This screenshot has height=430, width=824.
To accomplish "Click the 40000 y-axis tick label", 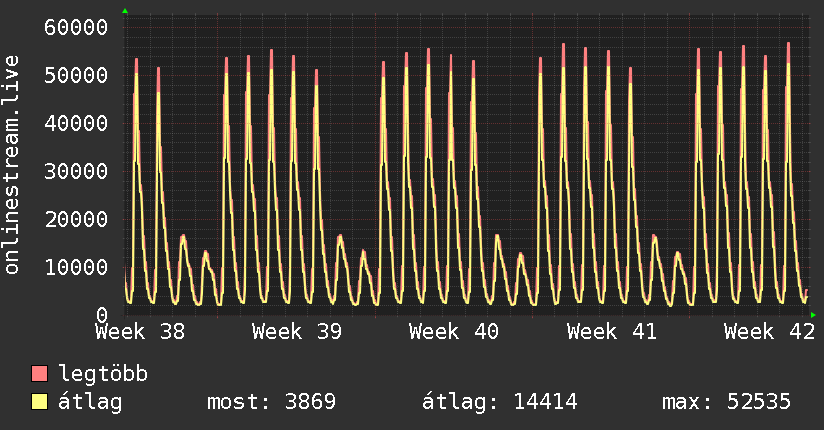I will (x=76, y=124).
